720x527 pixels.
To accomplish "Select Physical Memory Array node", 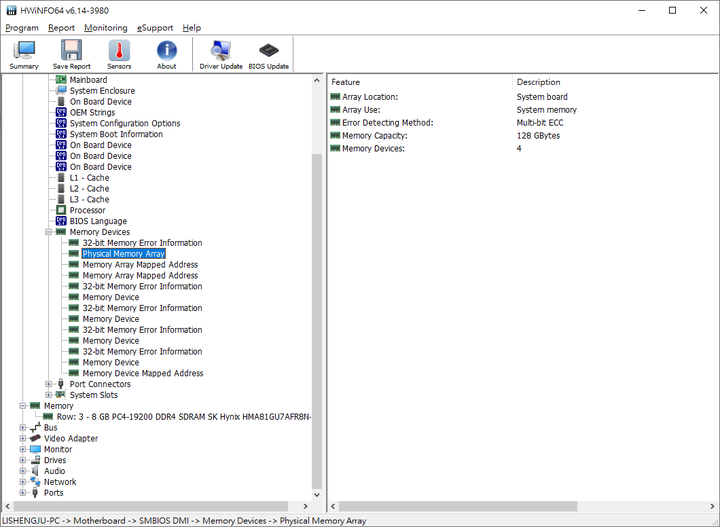I will click(124, 254).
